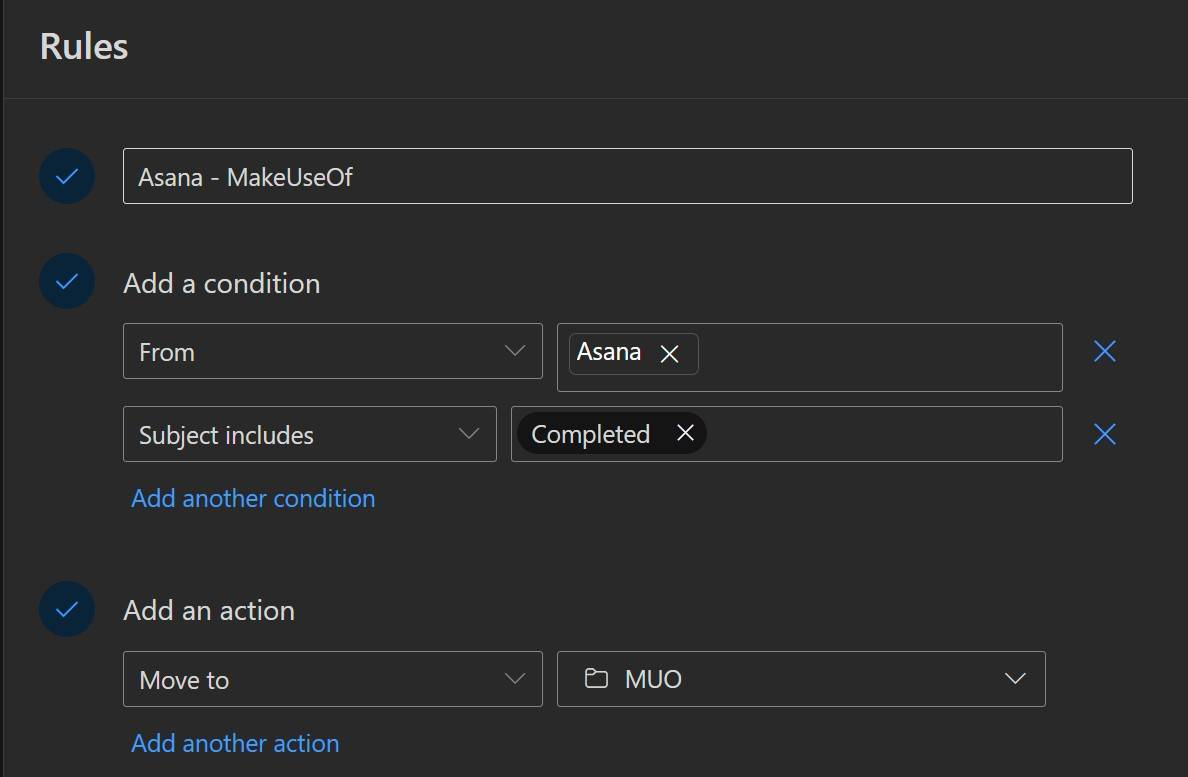
Task: Remove the Asana sender chip
Action: tap(670, 354)
